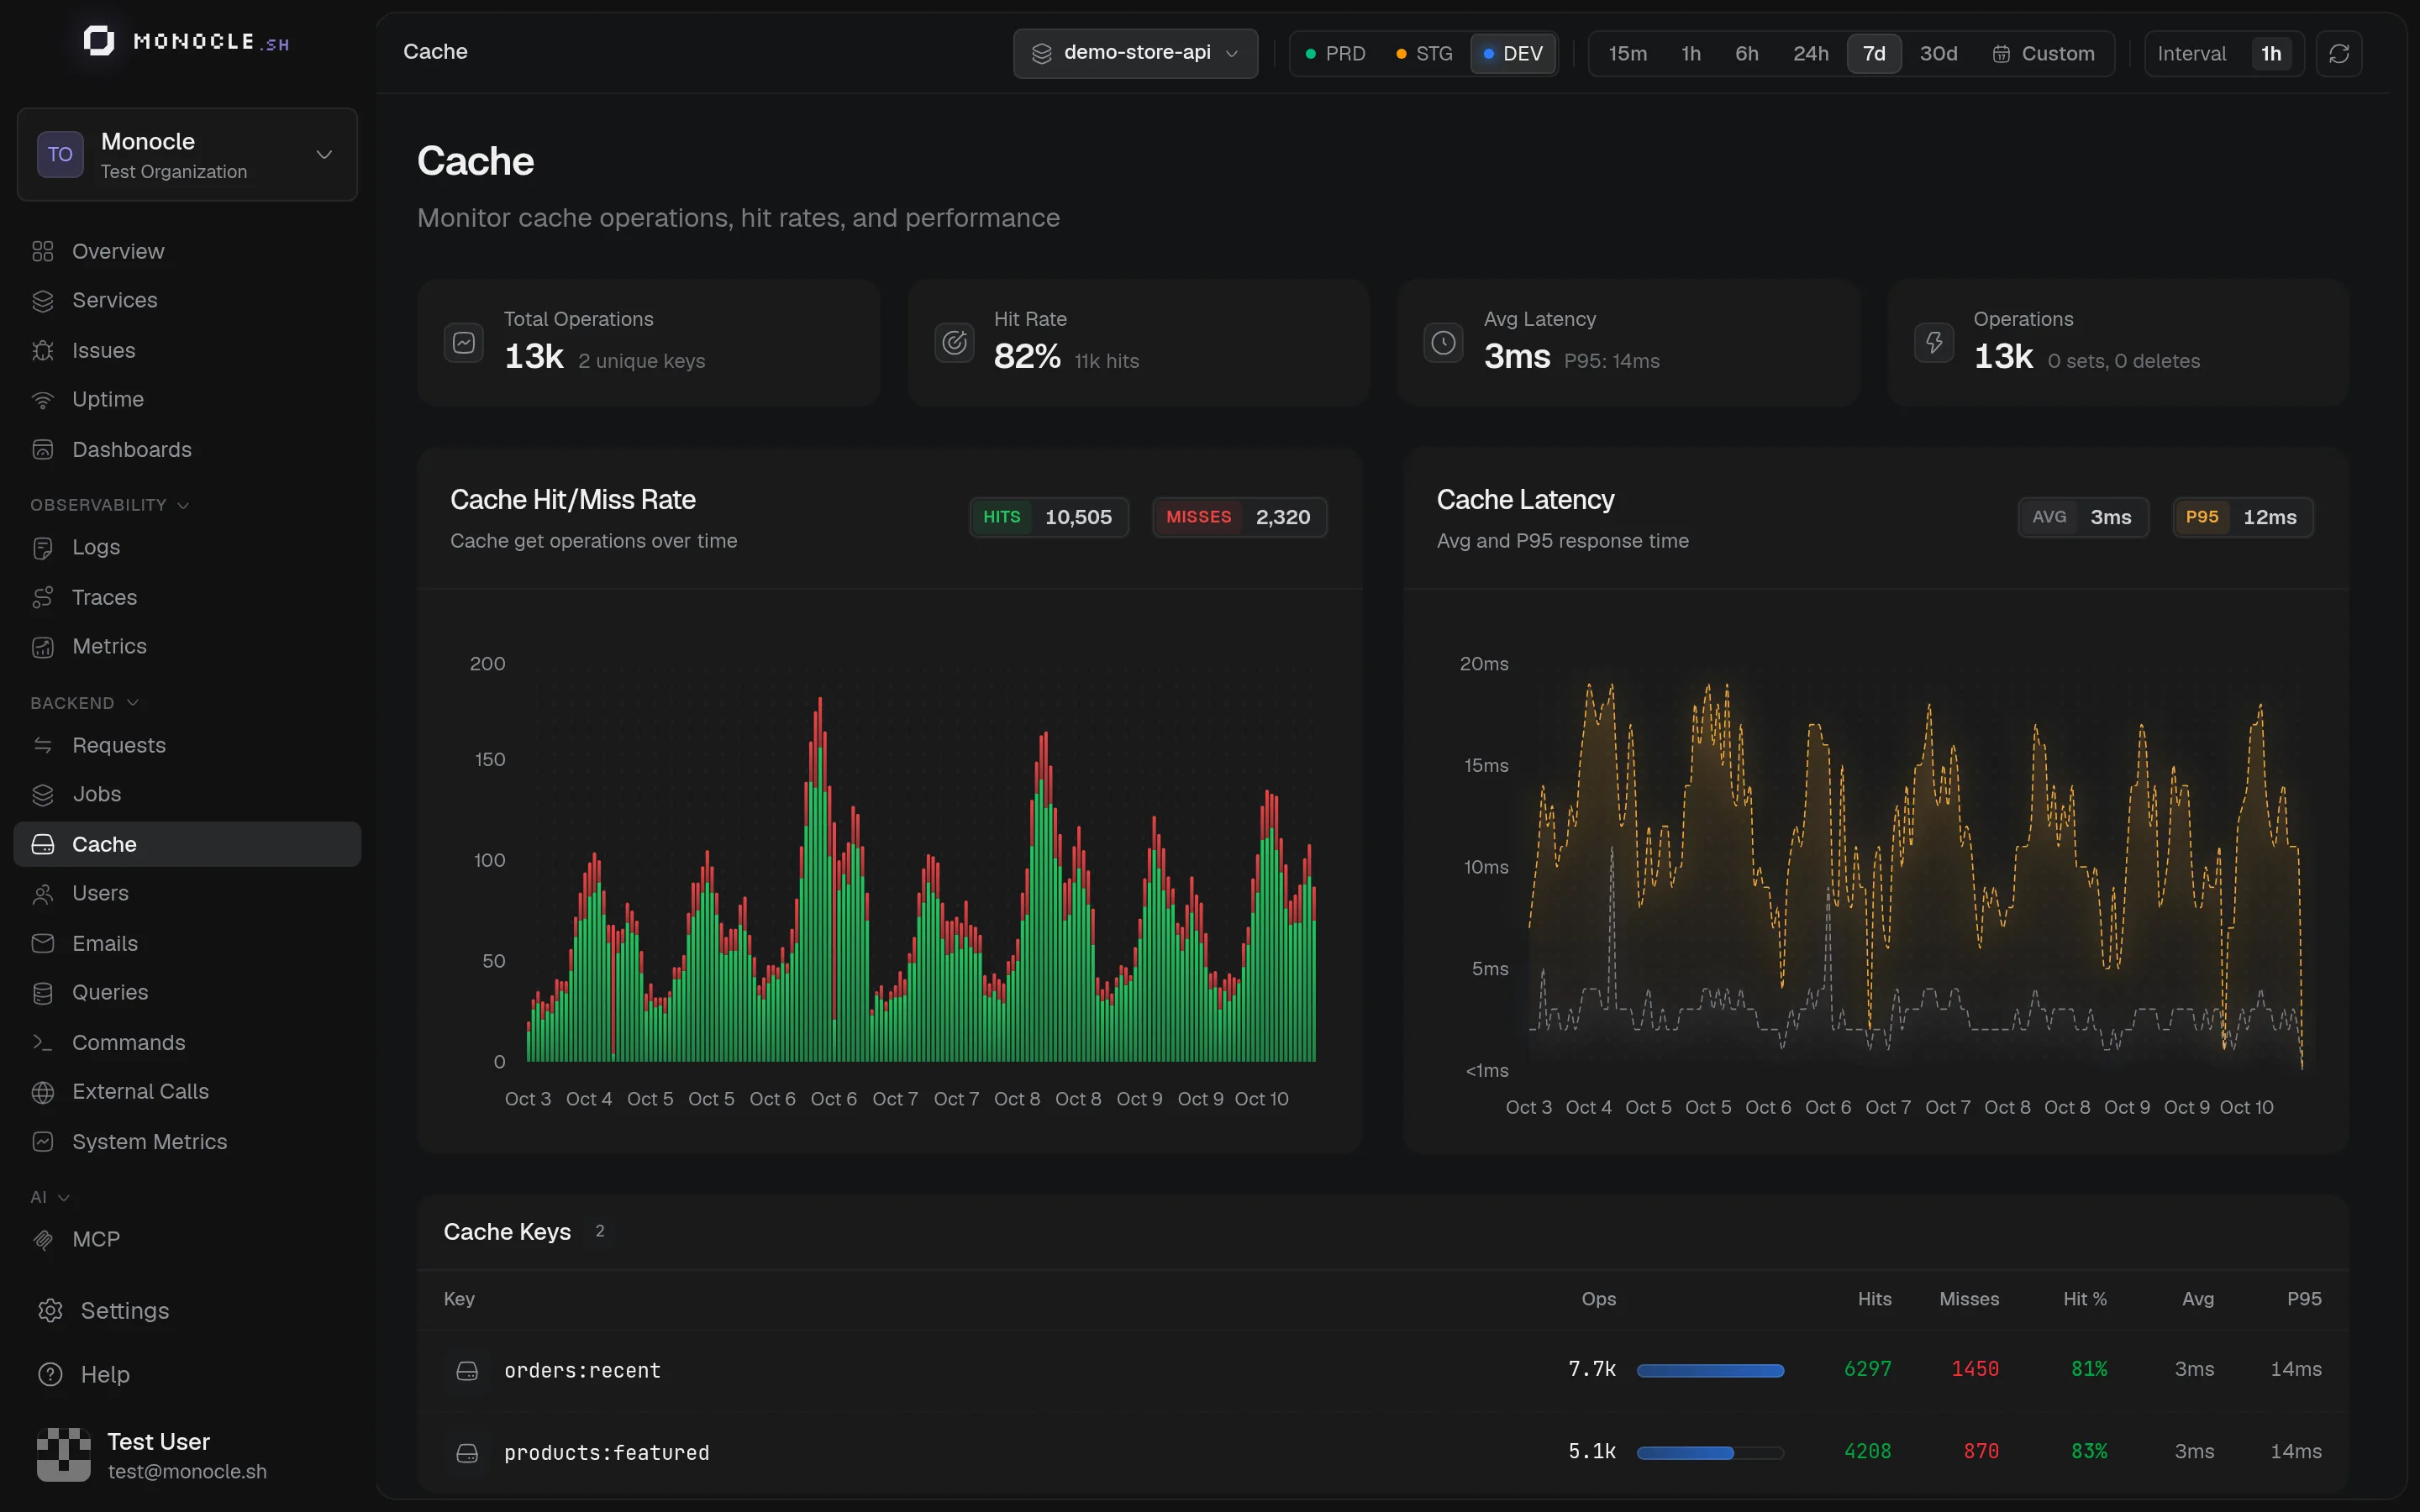Click the Hit Rate target icon
Image resolution: width=2420 pixels, height=1512 pixels.
point(954,343)
